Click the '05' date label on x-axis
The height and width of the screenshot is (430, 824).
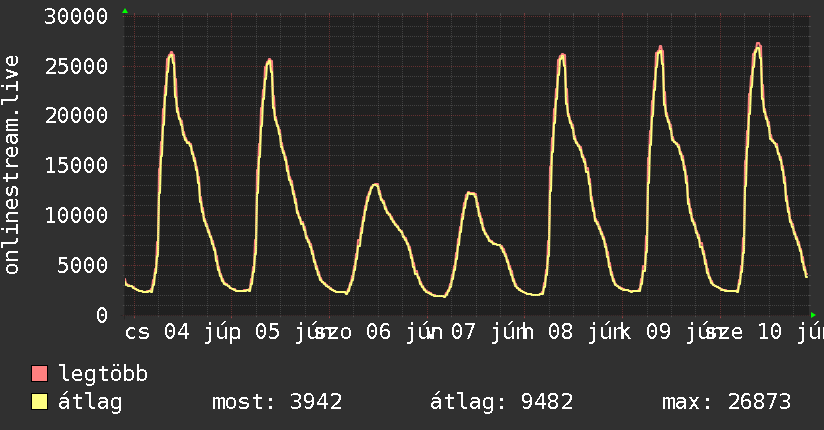(x=268, y=332)
